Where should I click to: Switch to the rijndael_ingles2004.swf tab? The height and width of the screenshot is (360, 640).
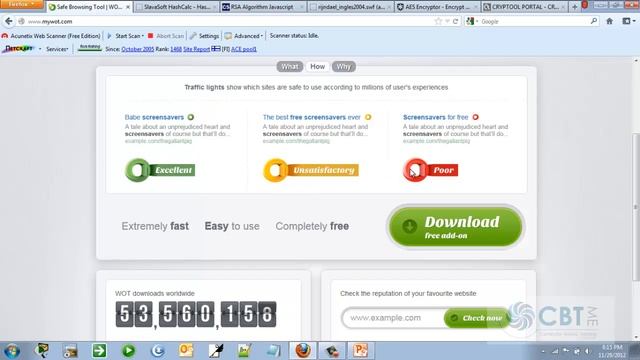pyautogui.click(x=350, y=7)
